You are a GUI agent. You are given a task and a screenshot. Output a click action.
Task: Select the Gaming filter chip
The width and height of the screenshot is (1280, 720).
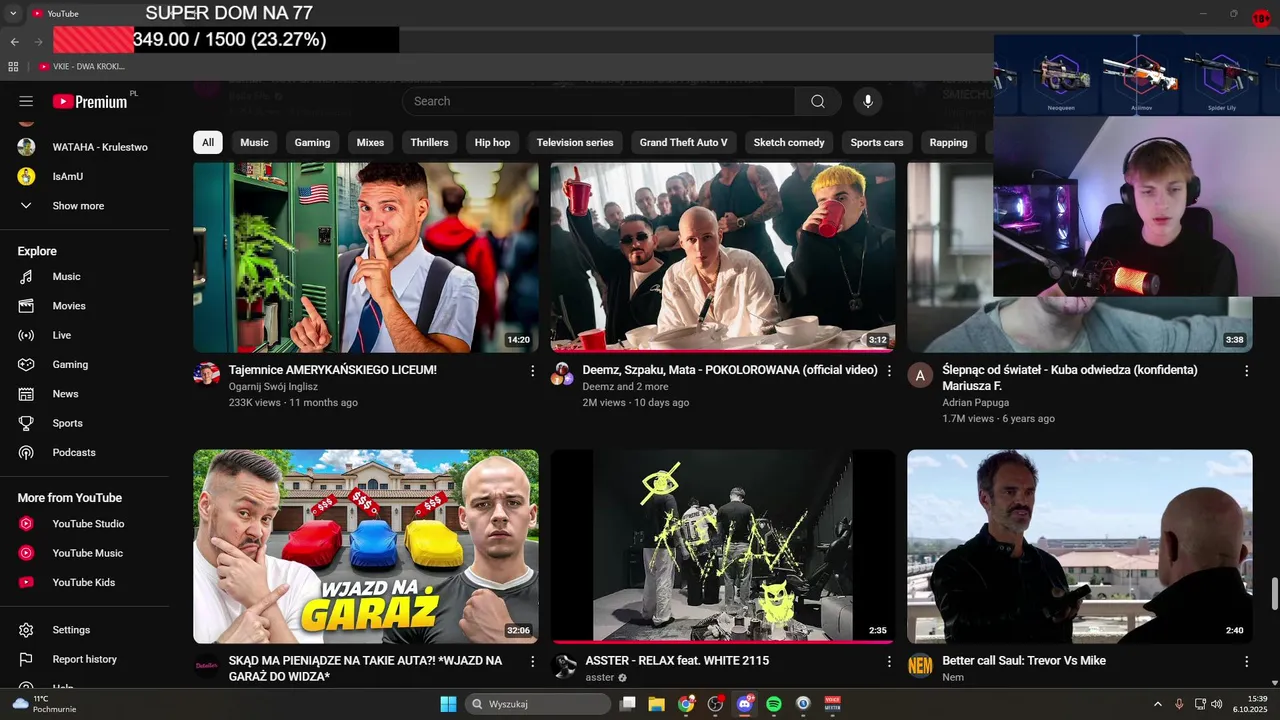tap(312, 142)
